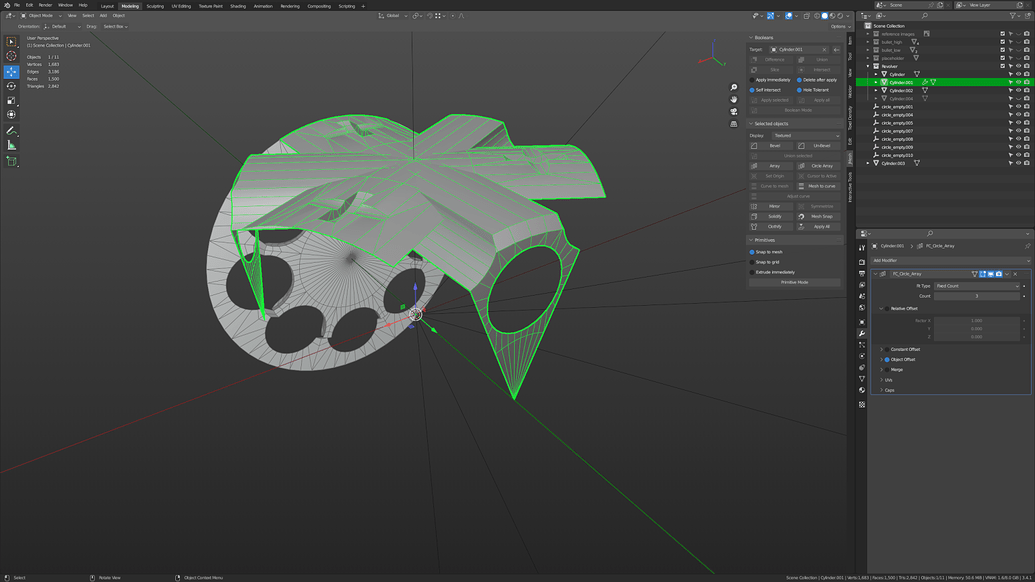Click the Primitive Mode button
This screenshot has width=1035, height=582.
coord(795,282)
